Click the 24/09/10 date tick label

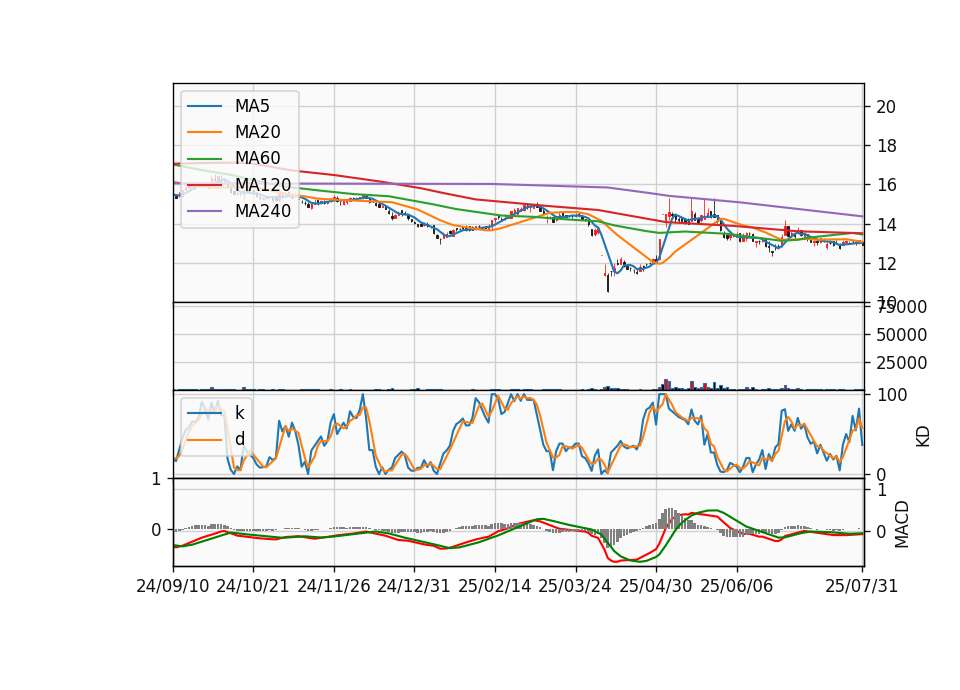[173, 586]
